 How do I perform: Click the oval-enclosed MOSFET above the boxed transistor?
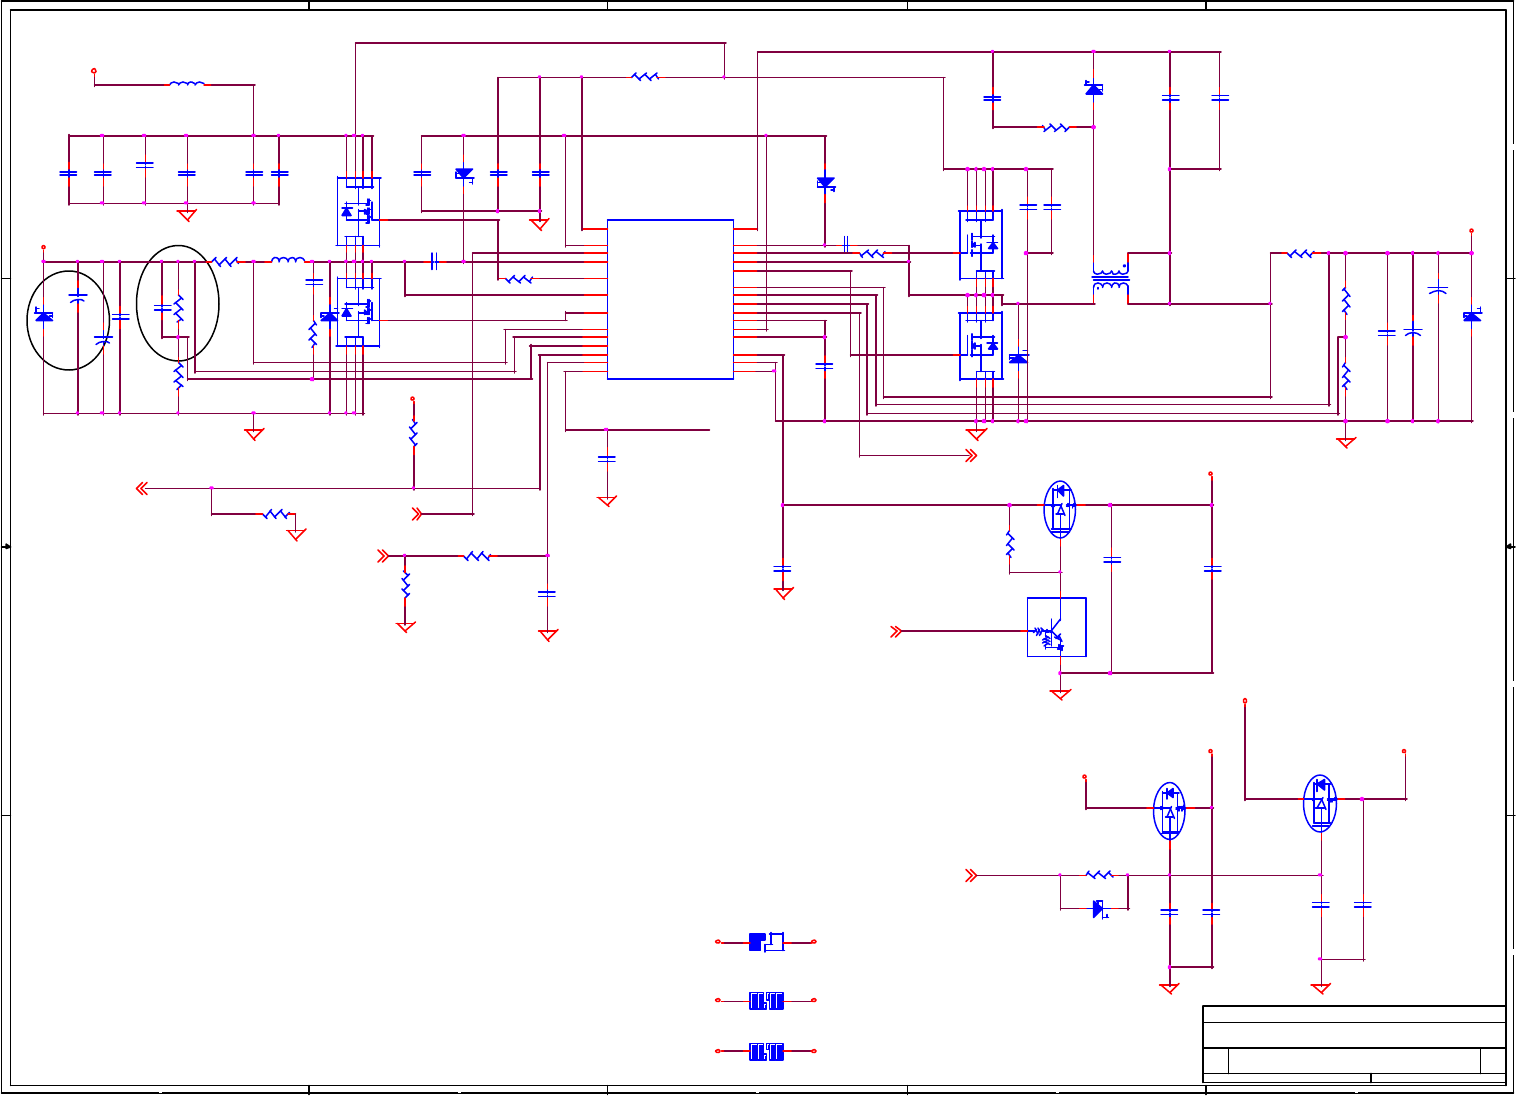pos(1060,509)
